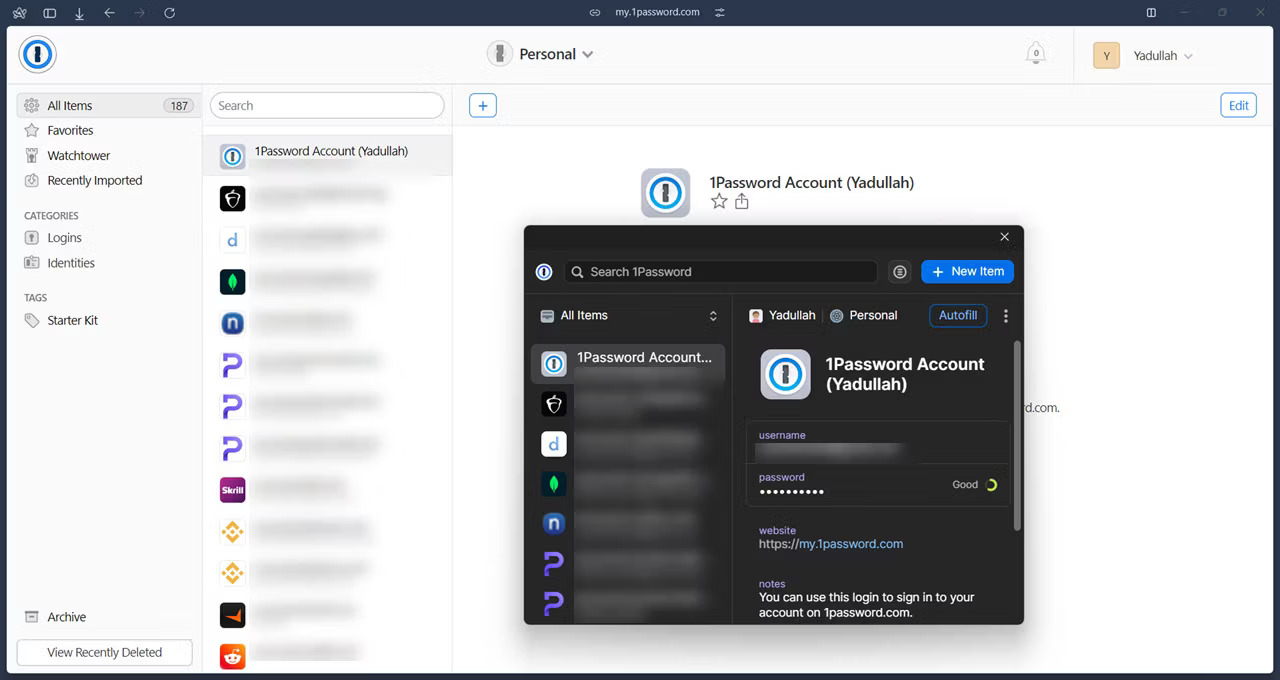Toggle the favorite star on 1Password Account
1280x680 pixels.
pyautogui.click(x=719, y=201)
